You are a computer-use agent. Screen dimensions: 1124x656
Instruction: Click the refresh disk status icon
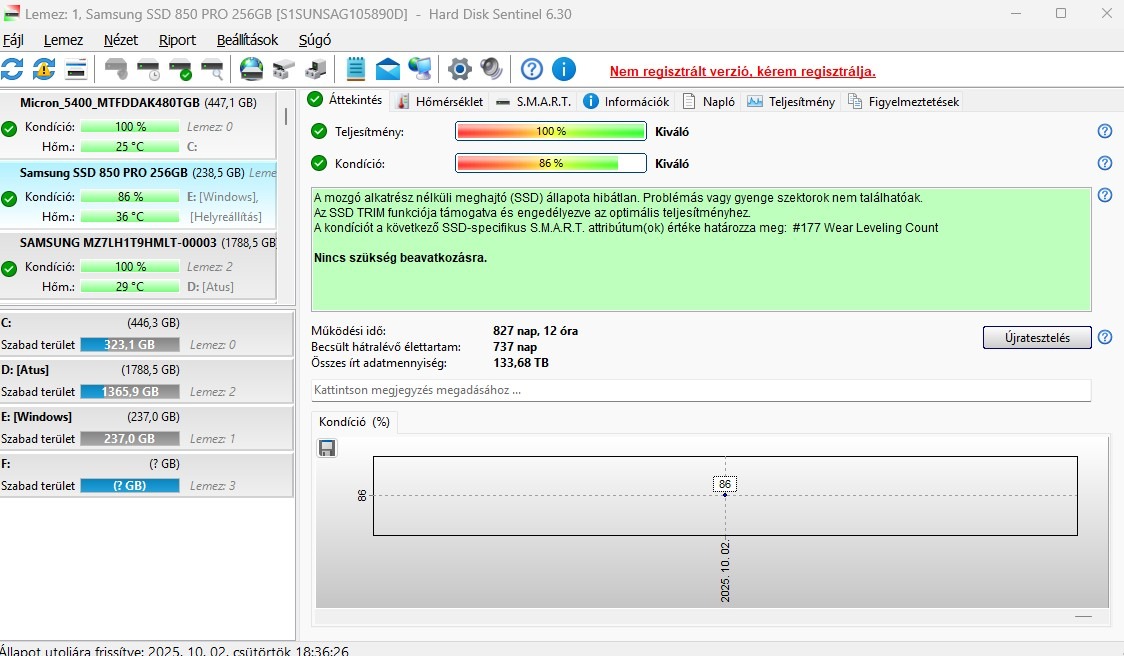pyautogui.click(x=12, y=69)
